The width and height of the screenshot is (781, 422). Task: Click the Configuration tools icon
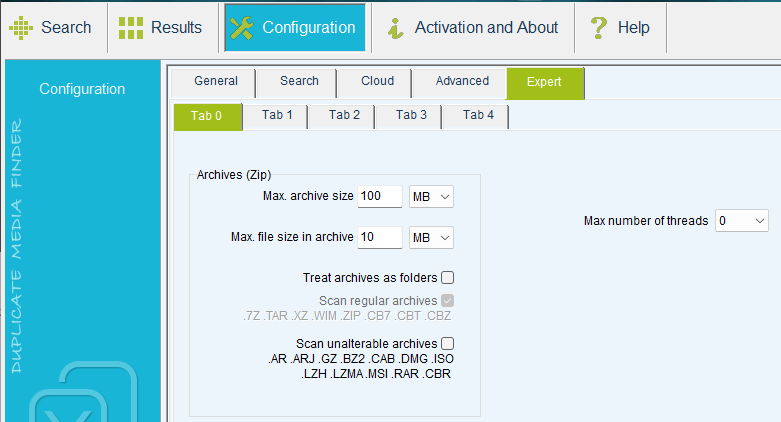(x=242, y=27)
